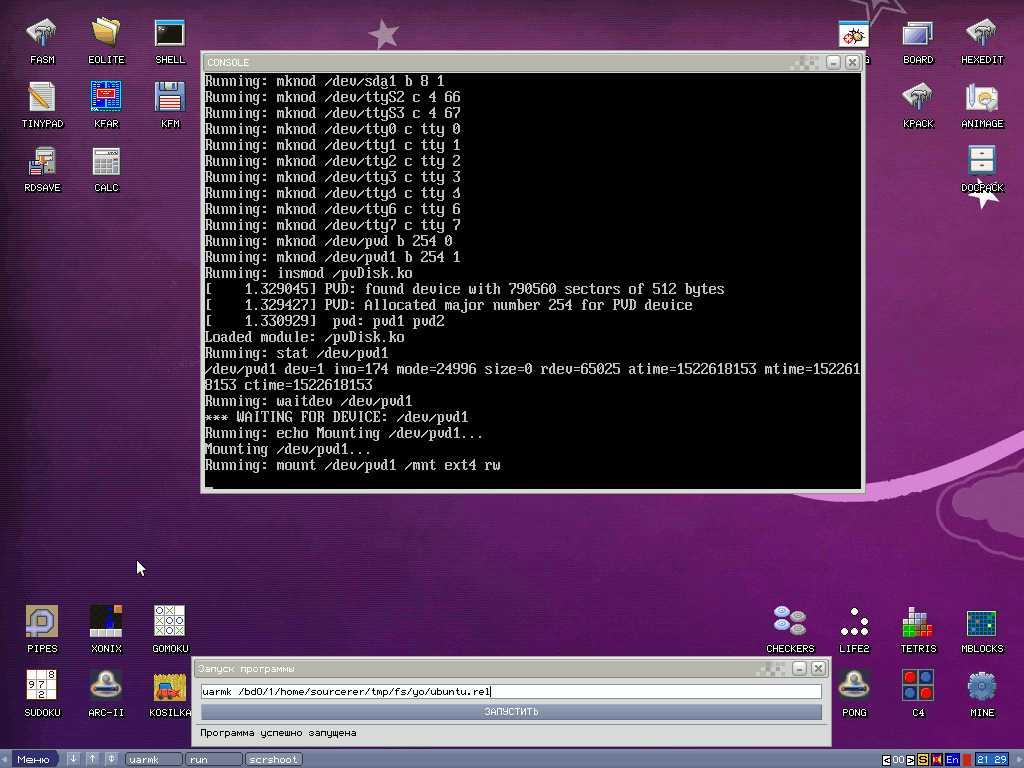Launch the CHECKERS game icon

click(x=790, y=623)
